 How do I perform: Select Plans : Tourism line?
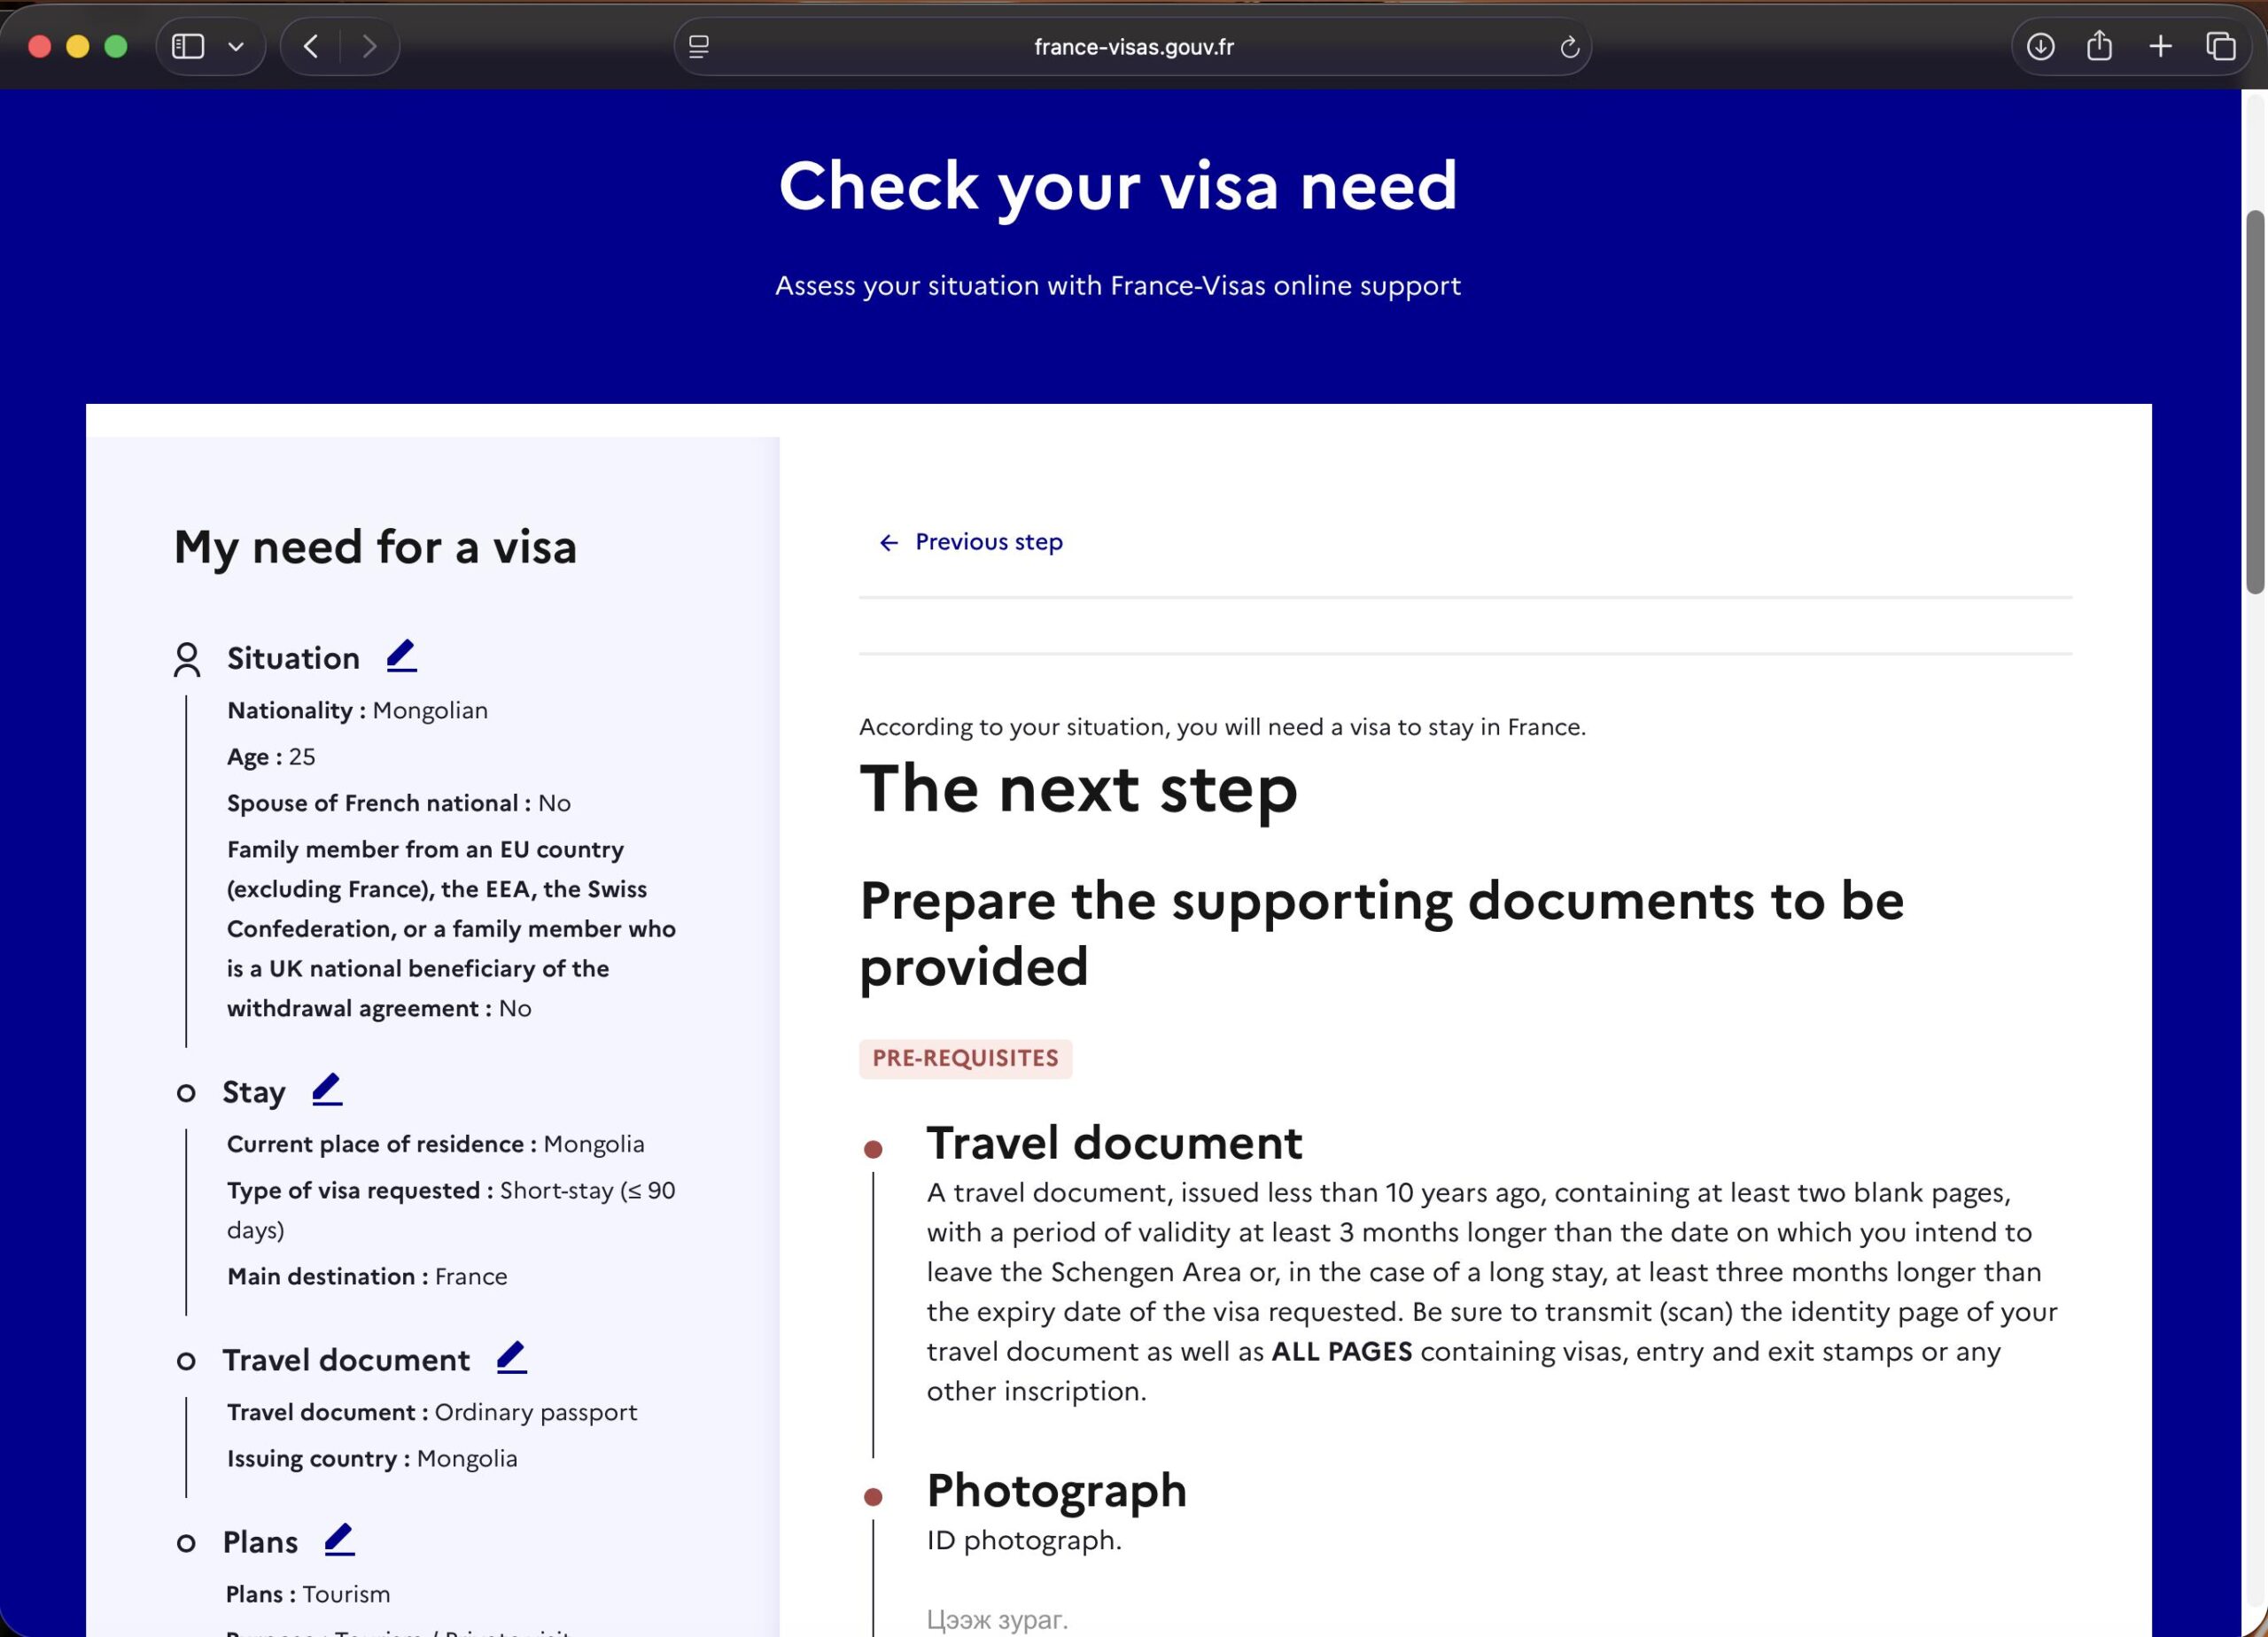point(308,1594)
